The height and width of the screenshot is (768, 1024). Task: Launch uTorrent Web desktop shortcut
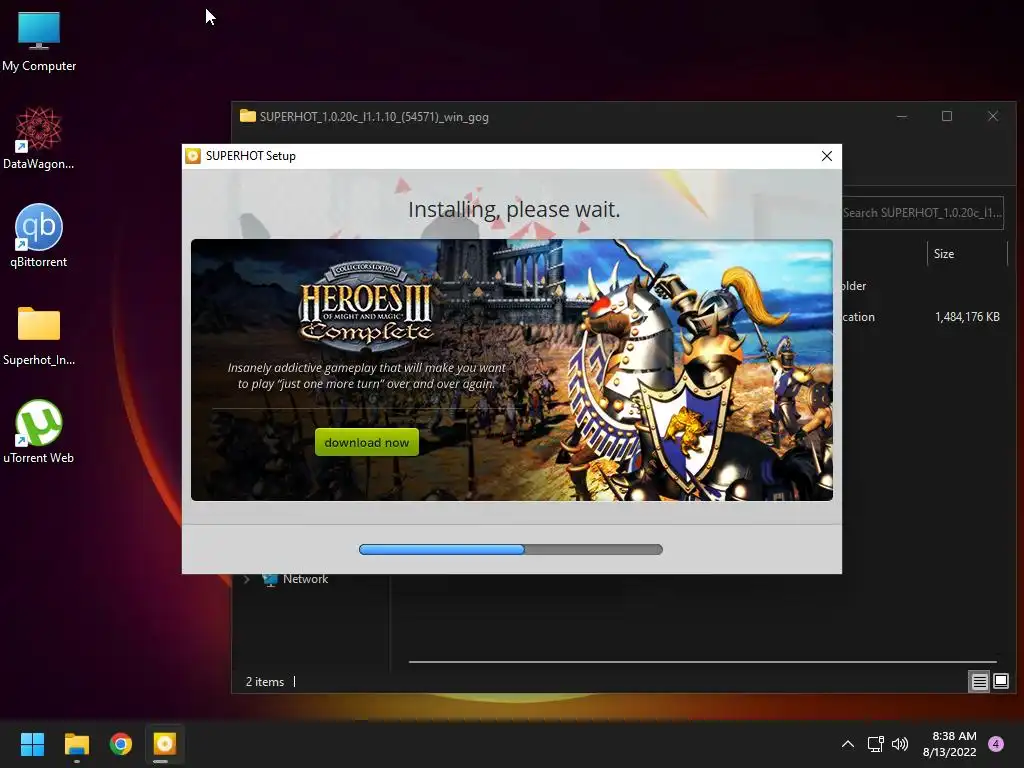click(x=39, y=432)
